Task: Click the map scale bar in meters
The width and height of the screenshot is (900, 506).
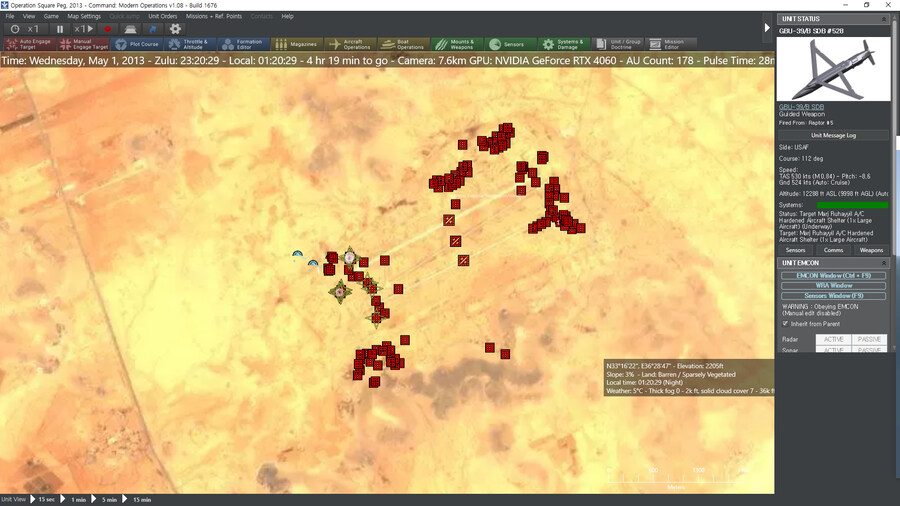Action: [x=678, y=478]
